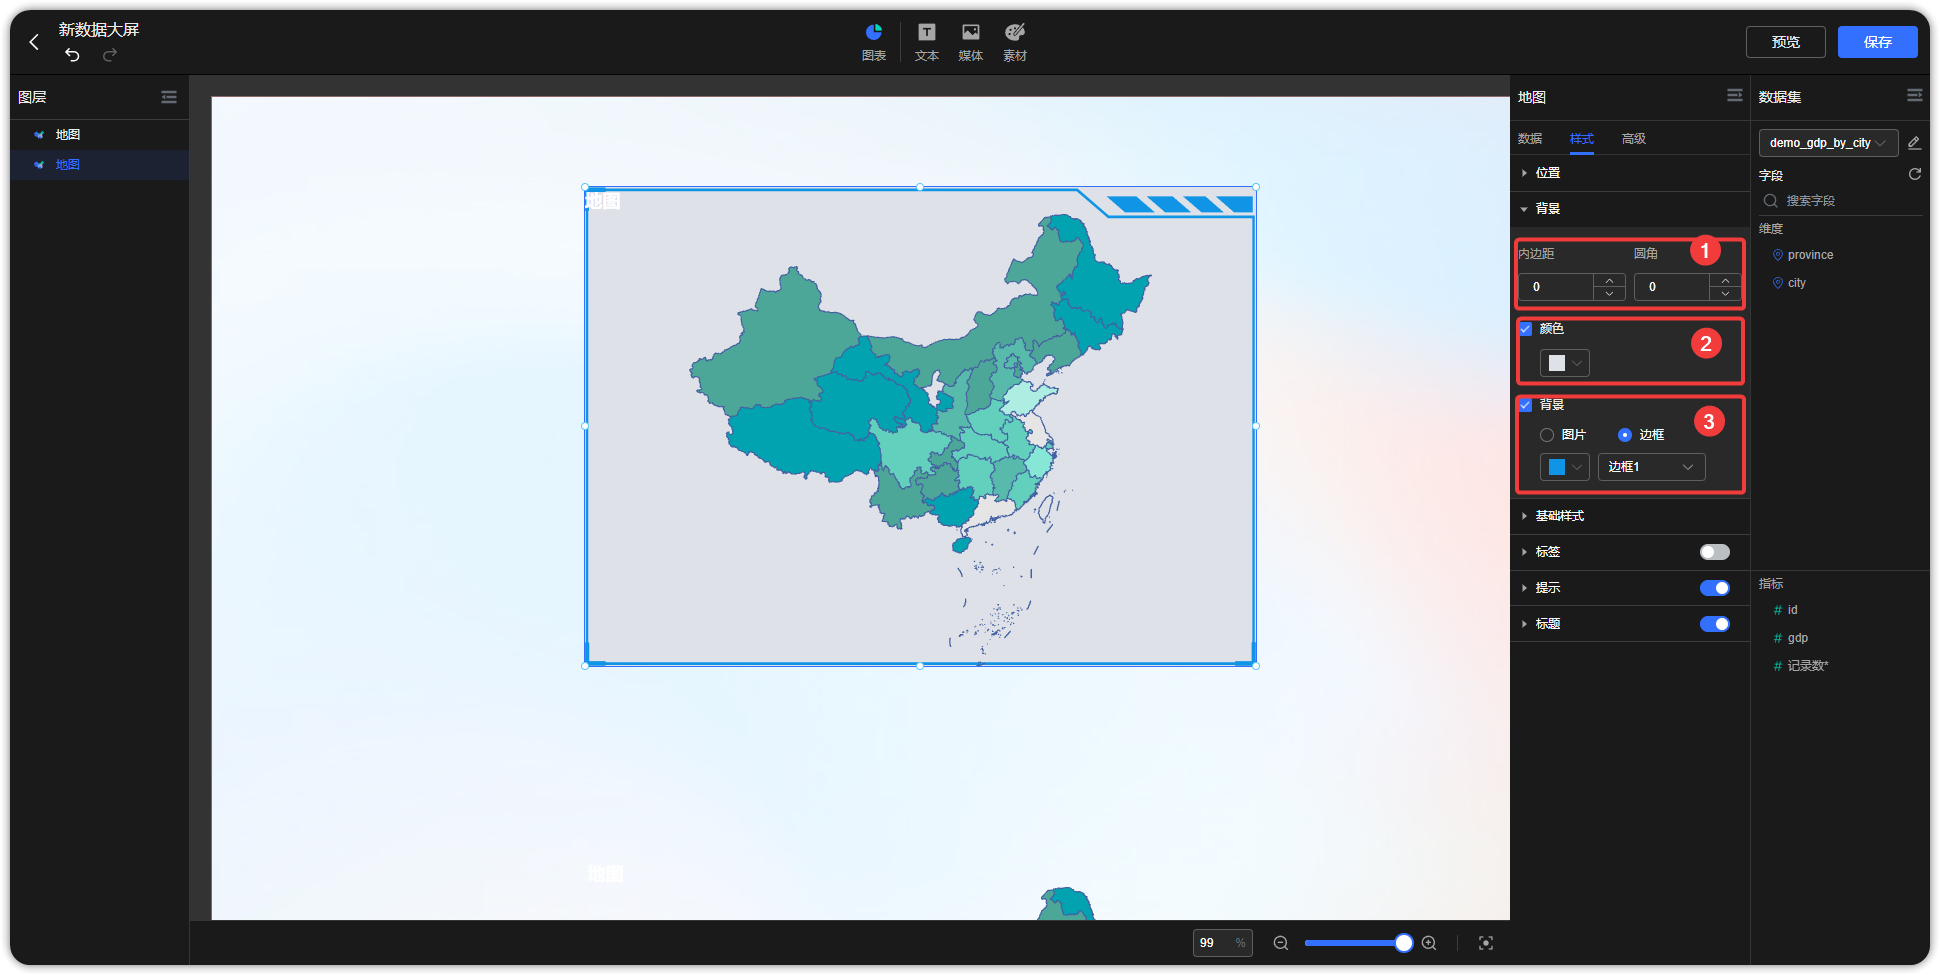This screenshot has width=1940, height=975.
Task: Expand the 标题 section arrow
Action: pos(1524,624)
